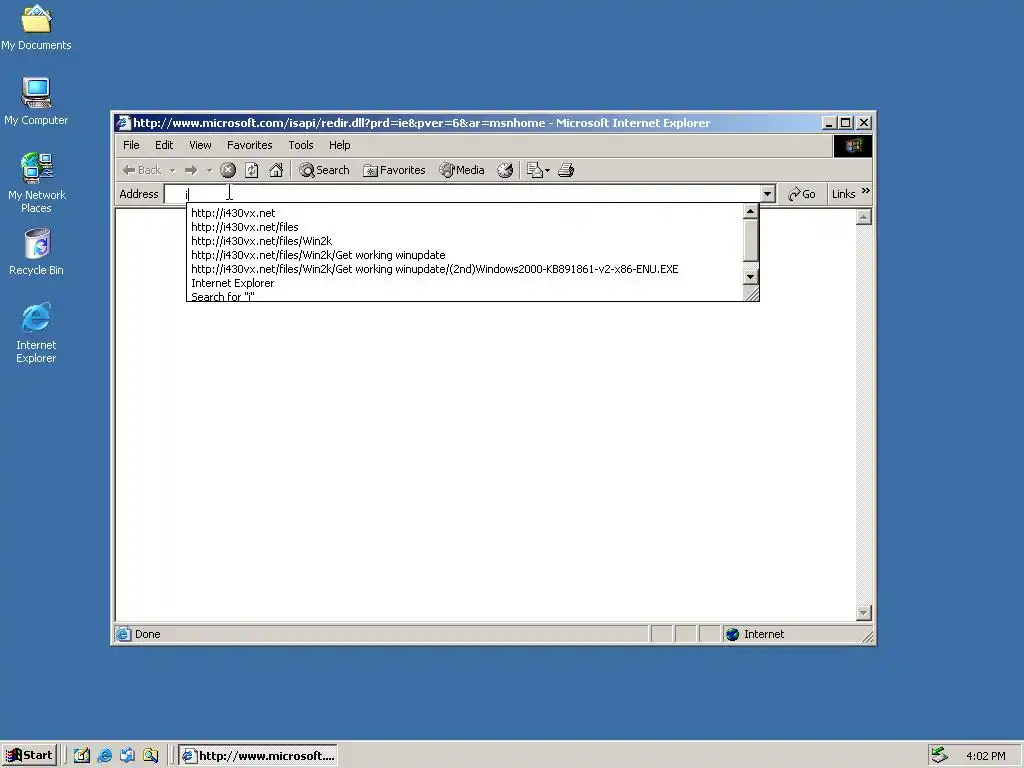Open the Search pane button

coord(325,170)
